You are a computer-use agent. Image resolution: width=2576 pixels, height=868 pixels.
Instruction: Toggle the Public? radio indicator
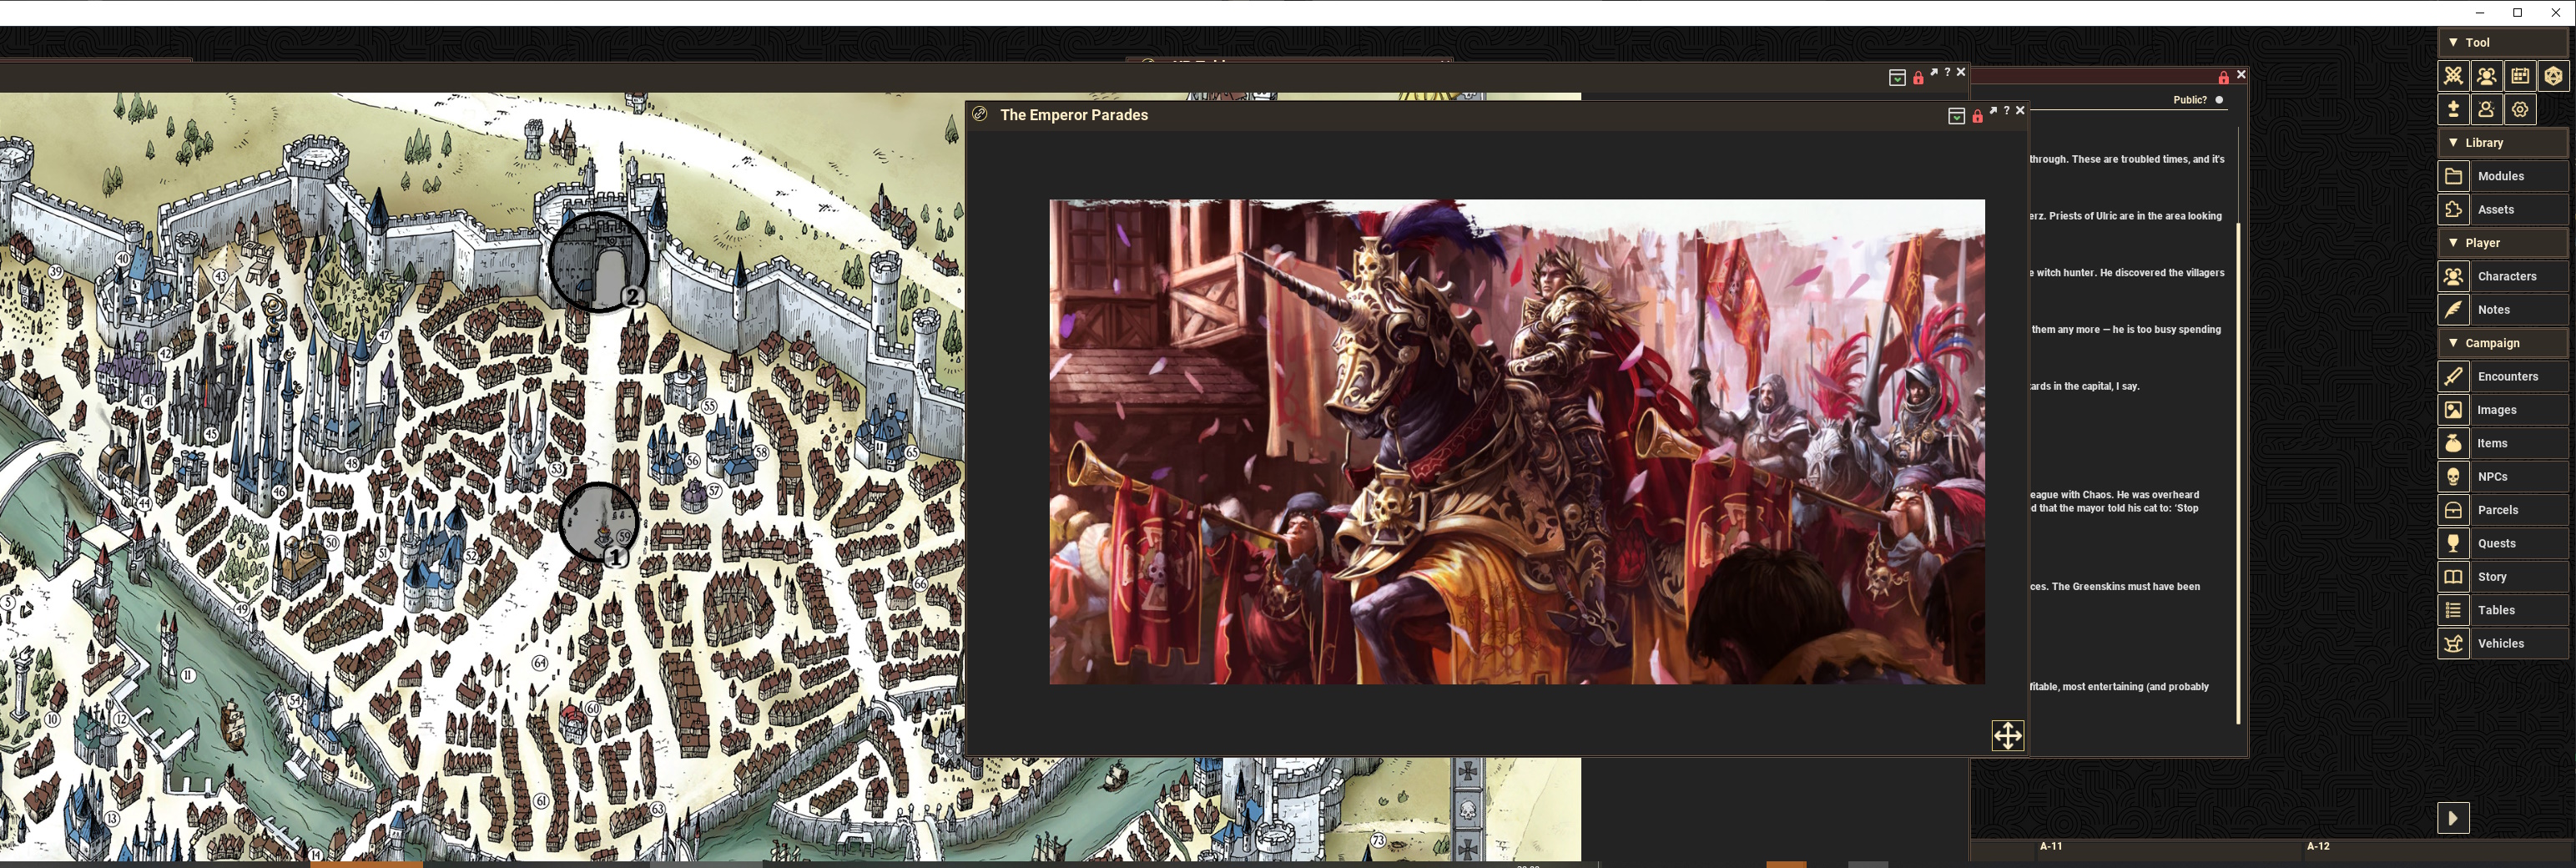click(x=2219, y=100)
